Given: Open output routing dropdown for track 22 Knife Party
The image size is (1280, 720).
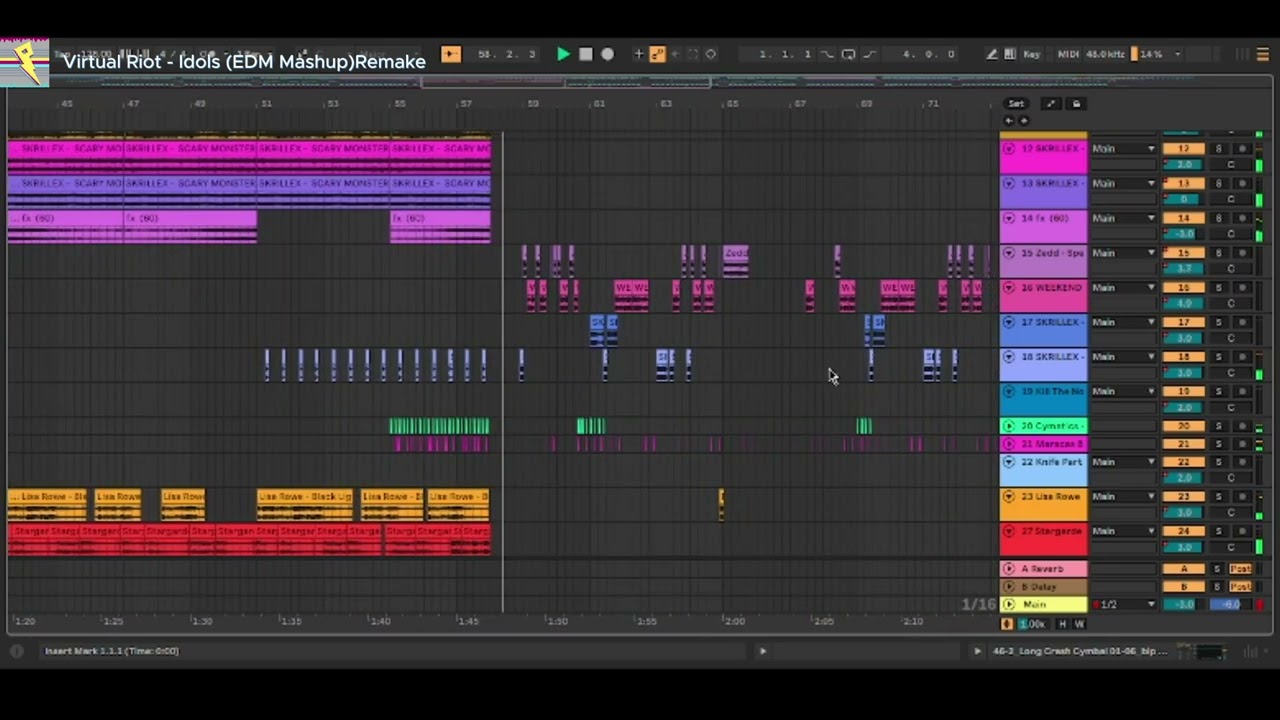Looking at the screenshot, I should [1123, 462].
